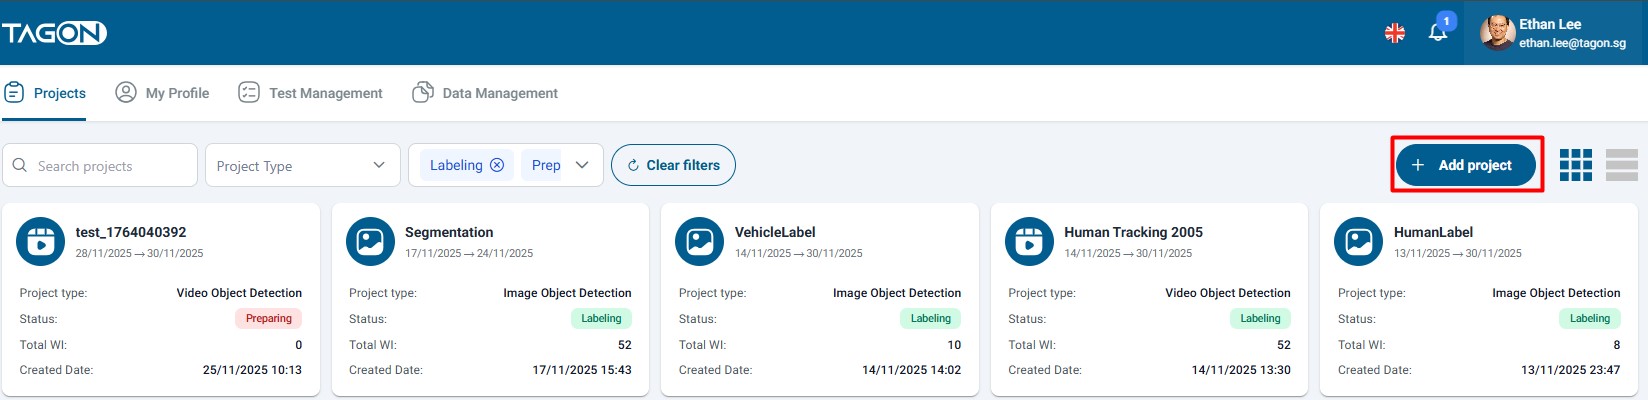Viewport: 1648px width, 400px height.
Task: Focus the Search projects field
Action: click(110, 166)
